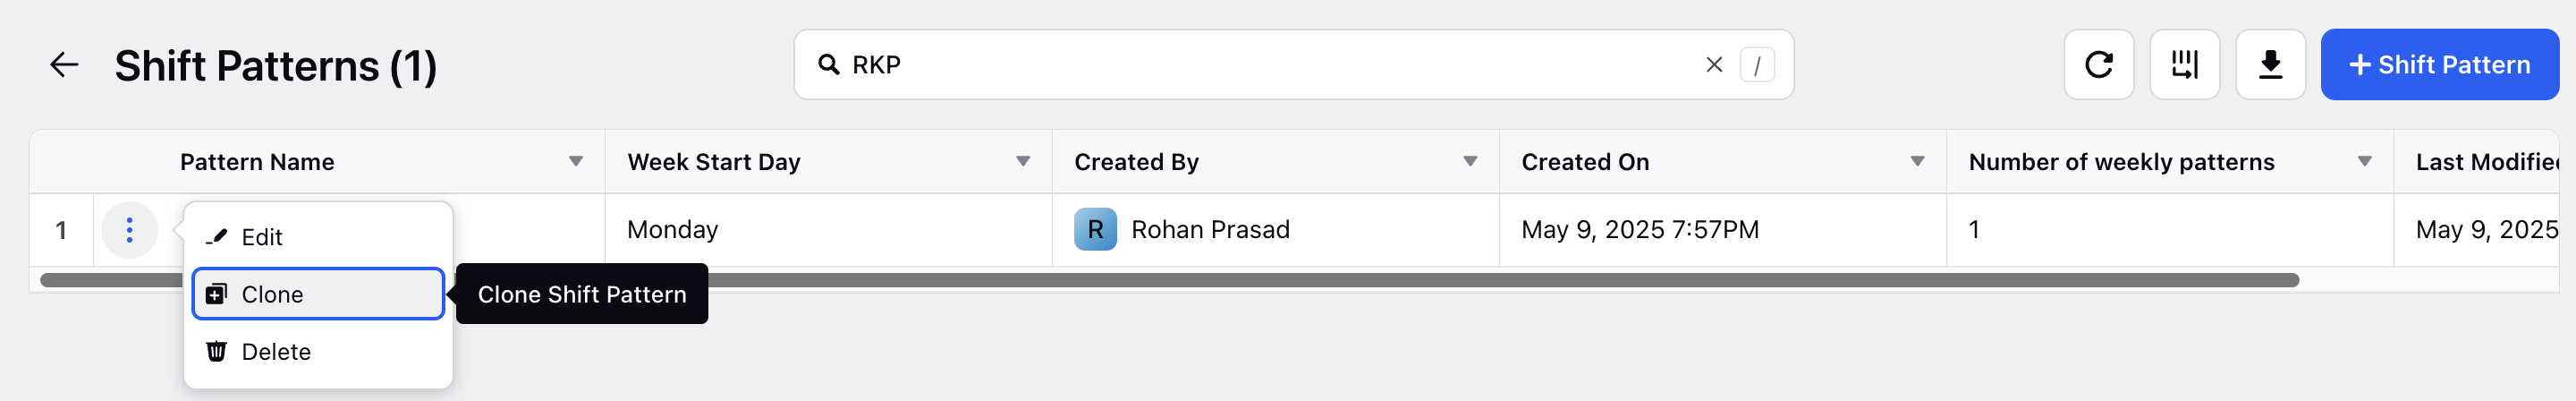Clear the RKP search text
This screenshot has height=401, width=2576.
point(1713,65)
